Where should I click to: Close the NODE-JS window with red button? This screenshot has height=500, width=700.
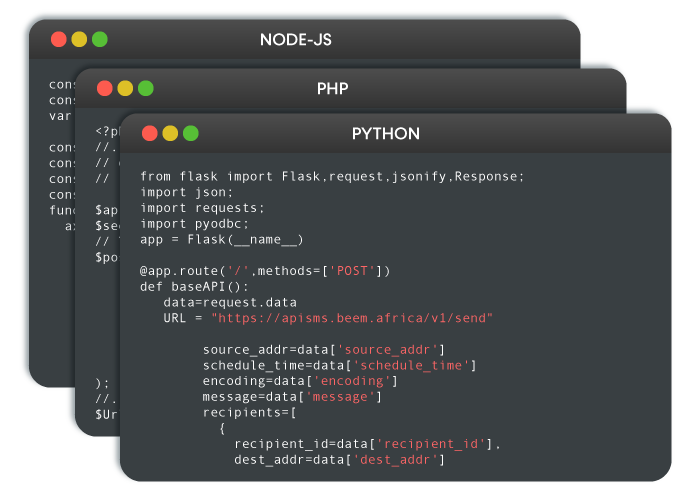(x=58, y=39)
